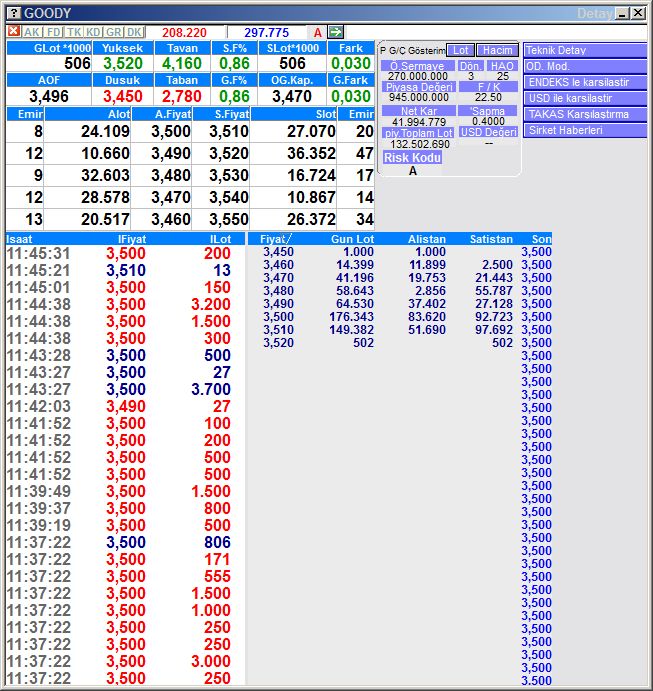Switch display to Lot

[460, 50]
